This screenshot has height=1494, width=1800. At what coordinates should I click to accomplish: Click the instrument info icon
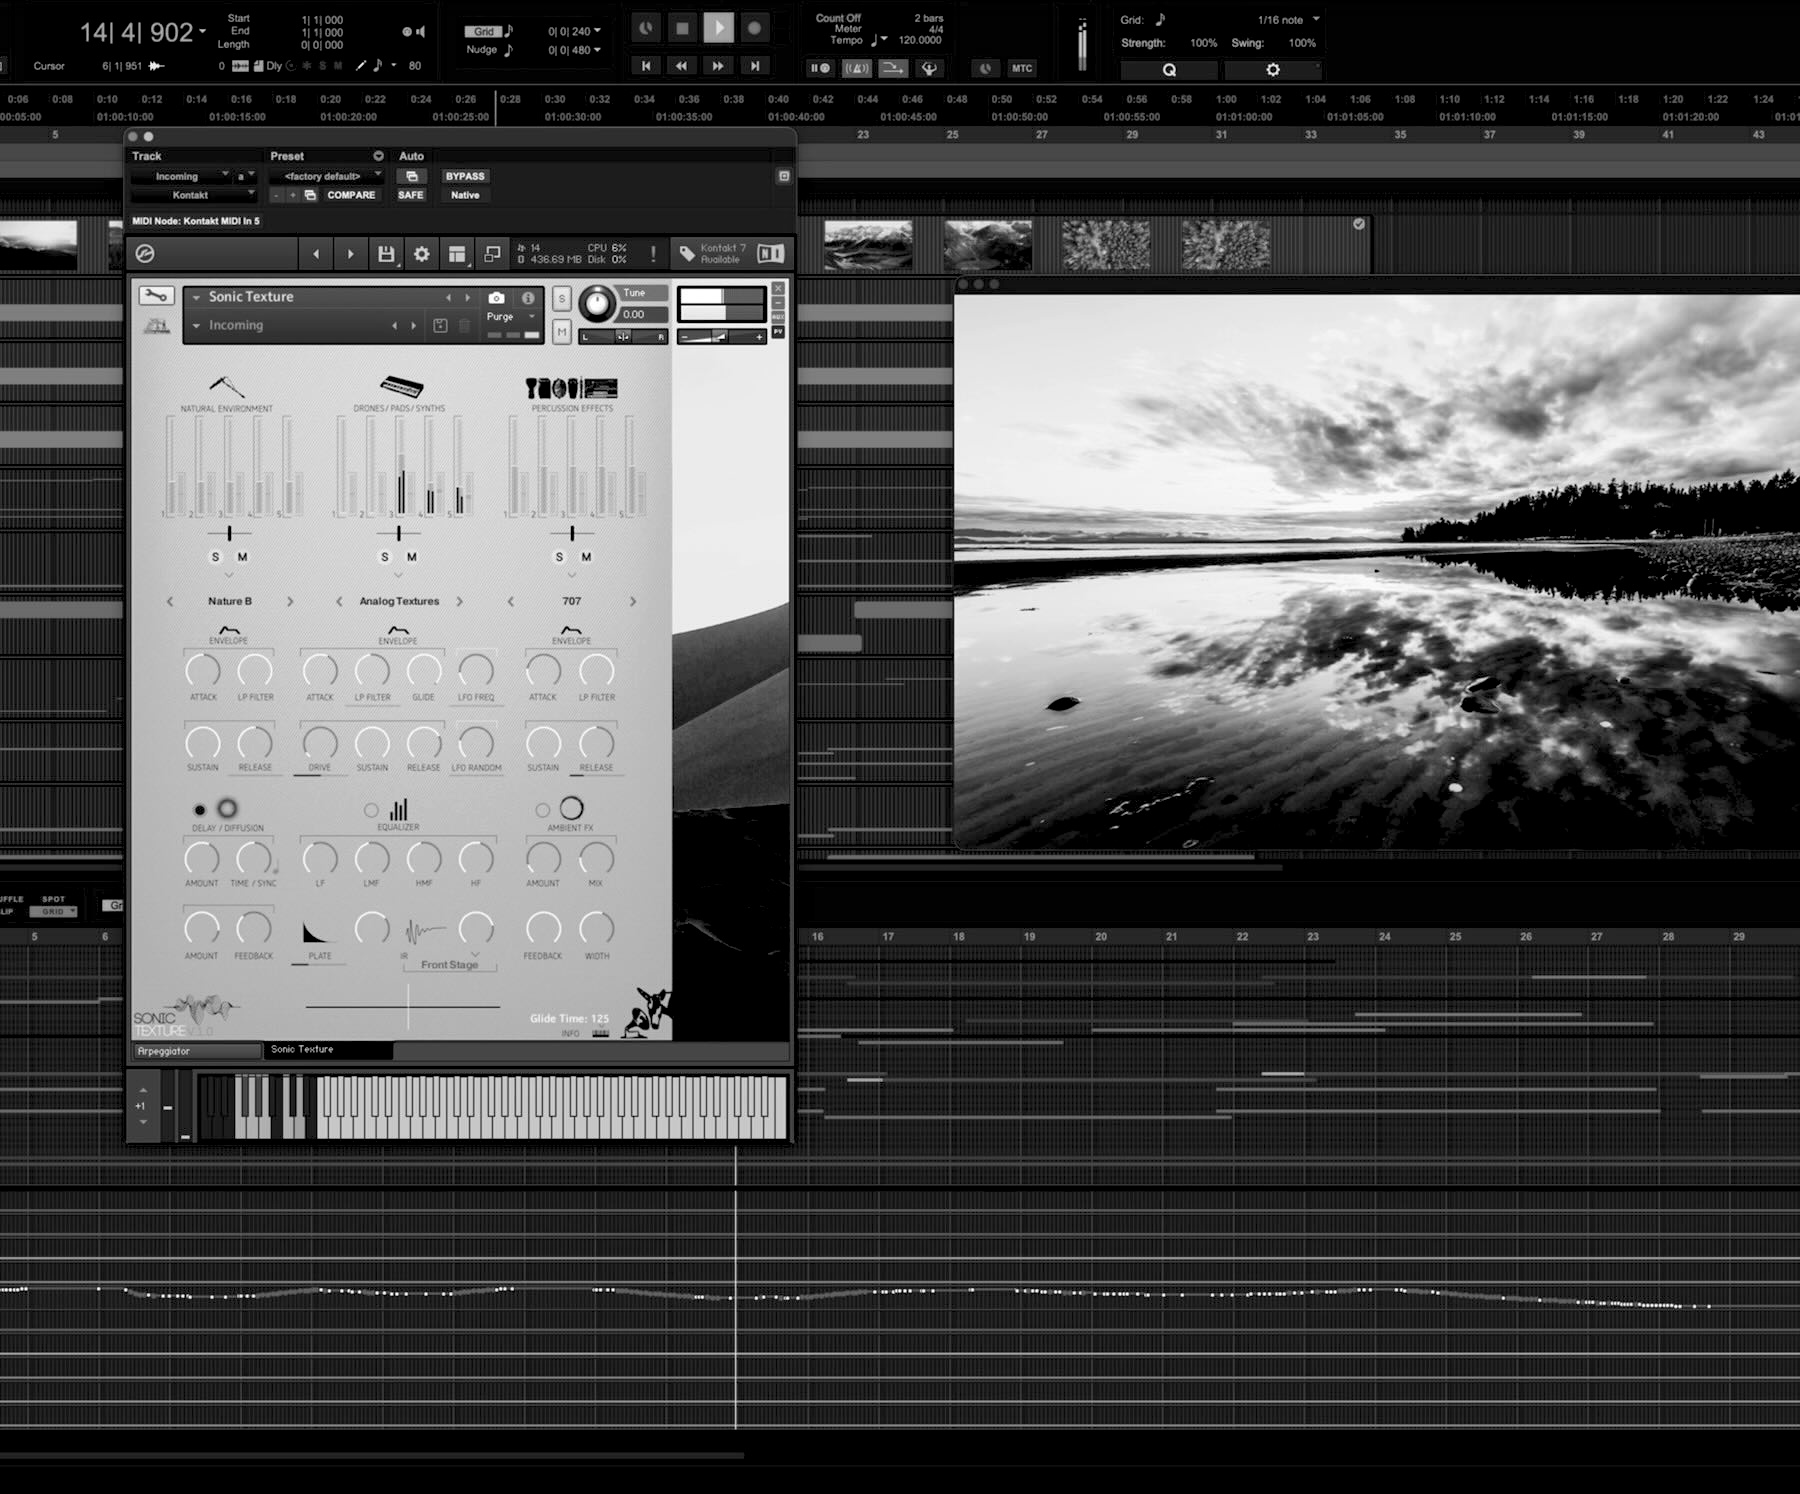click(x=527, y=298)
